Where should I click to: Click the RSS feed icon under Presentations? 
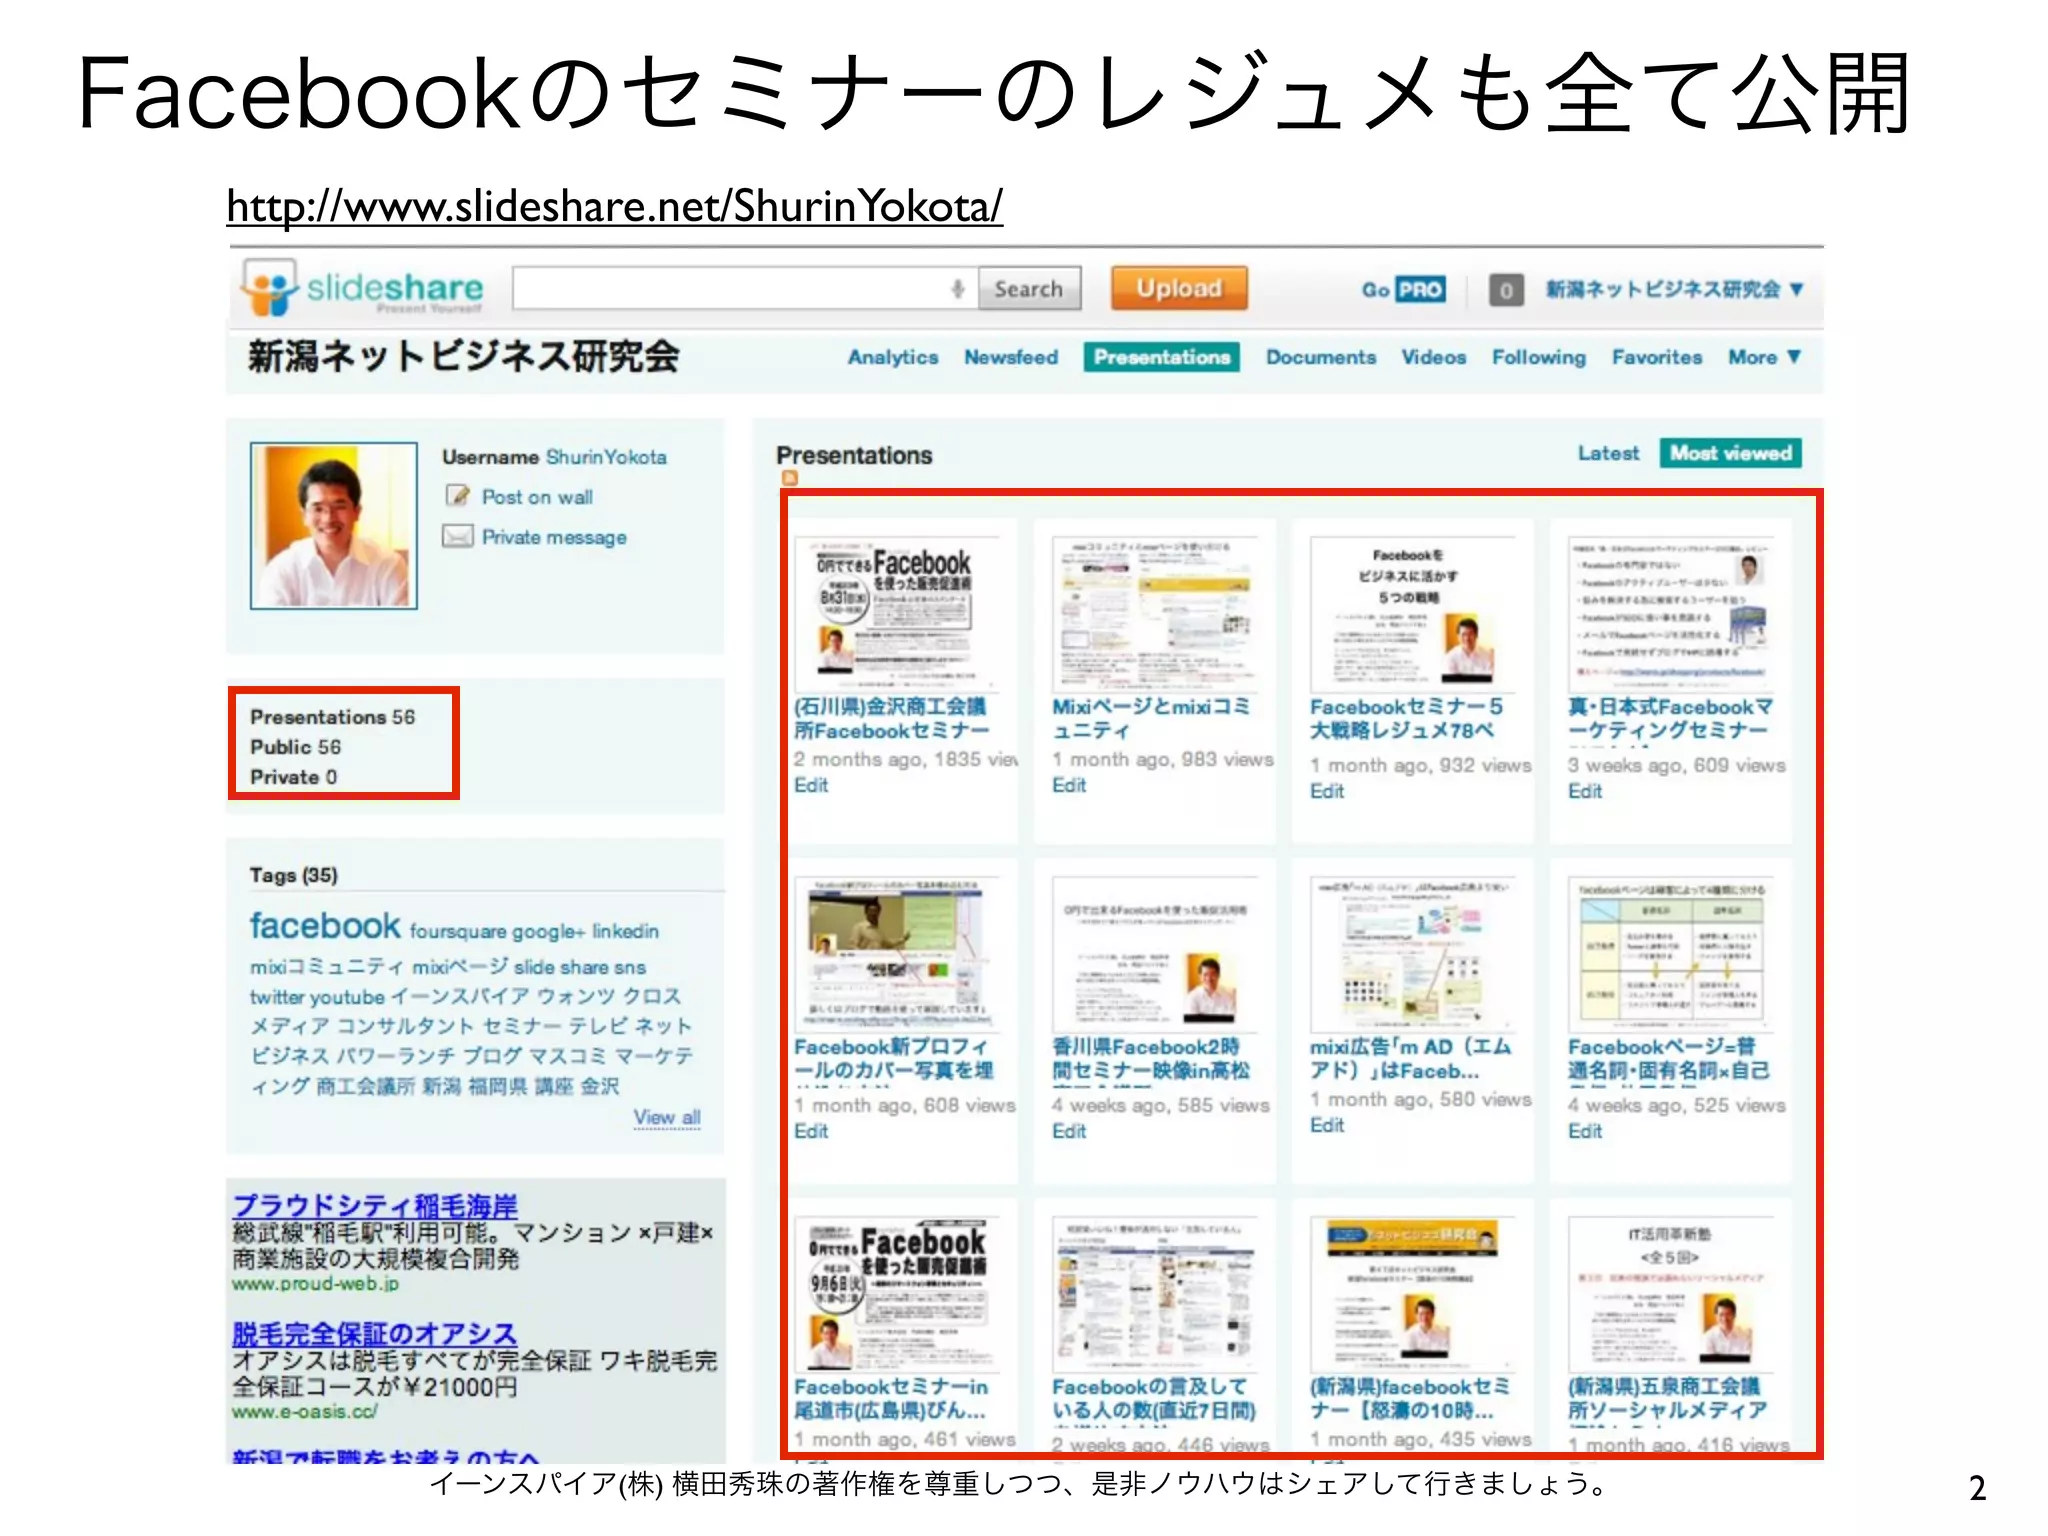tap(789, 479)
